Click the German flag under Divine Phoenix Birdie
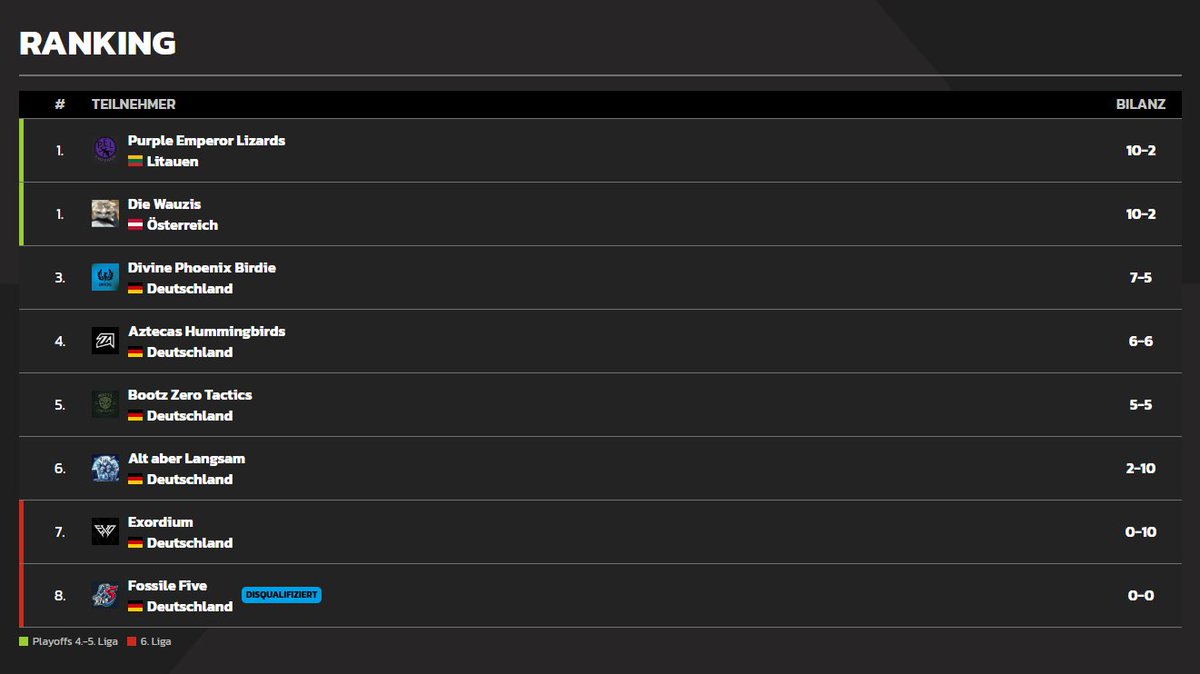 (x=135, y=288)
